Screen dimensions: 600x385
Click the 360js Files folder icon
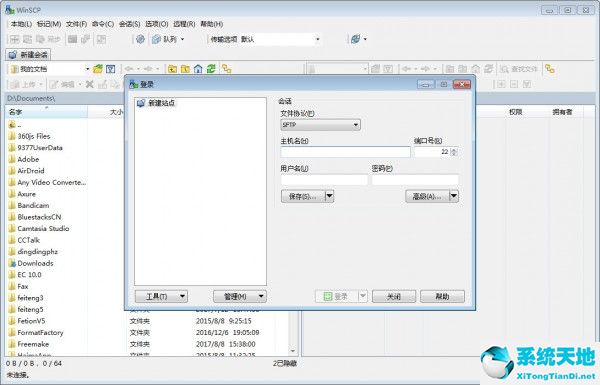(12, 136)
